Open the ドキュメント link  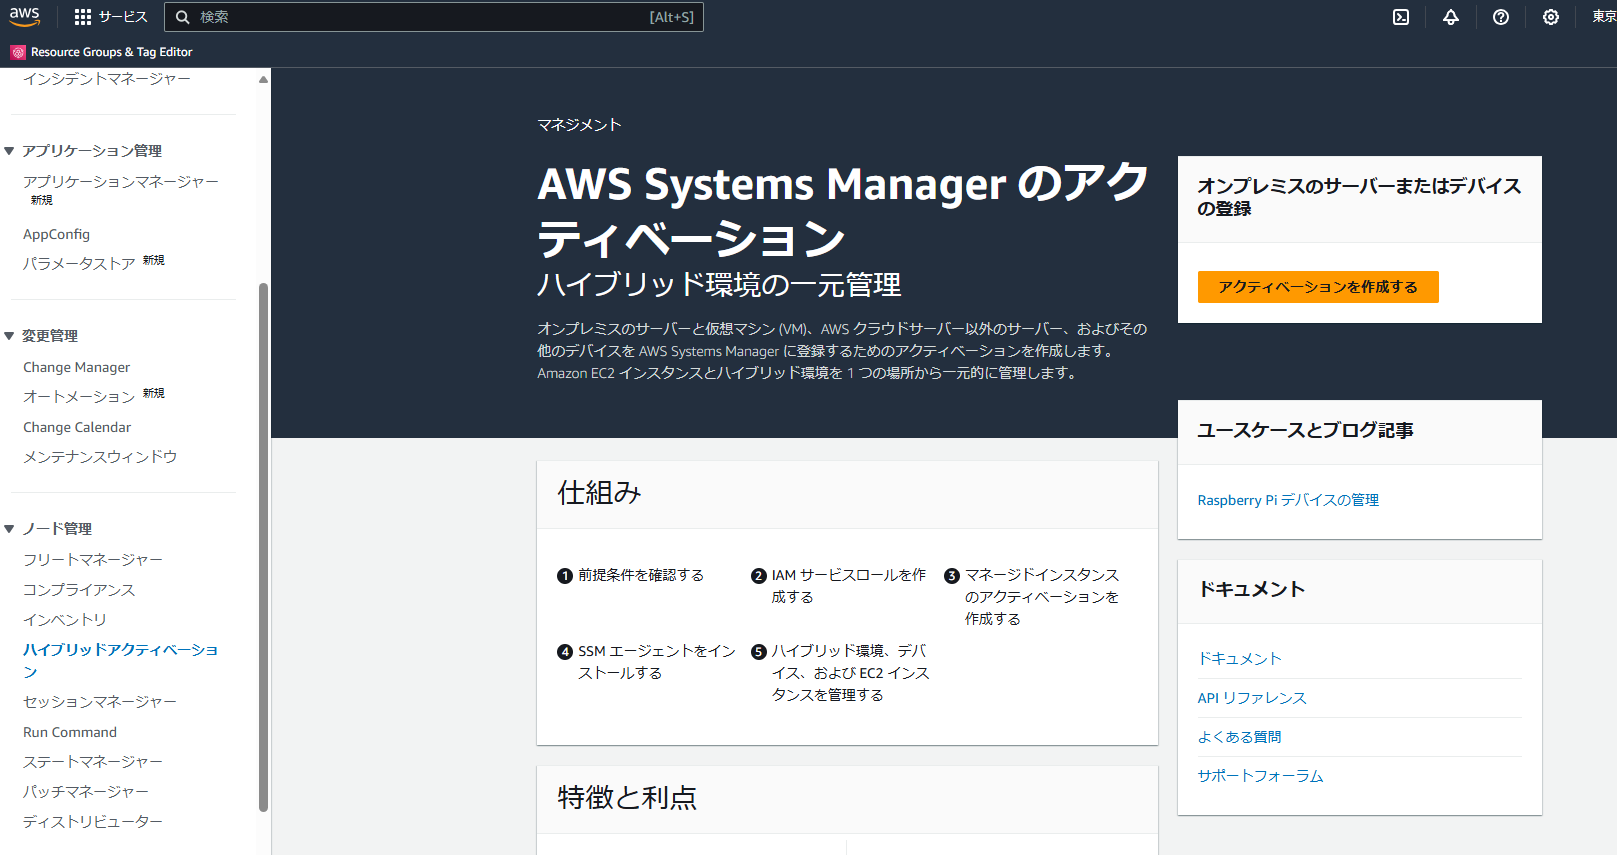(x=1240, y=659)
